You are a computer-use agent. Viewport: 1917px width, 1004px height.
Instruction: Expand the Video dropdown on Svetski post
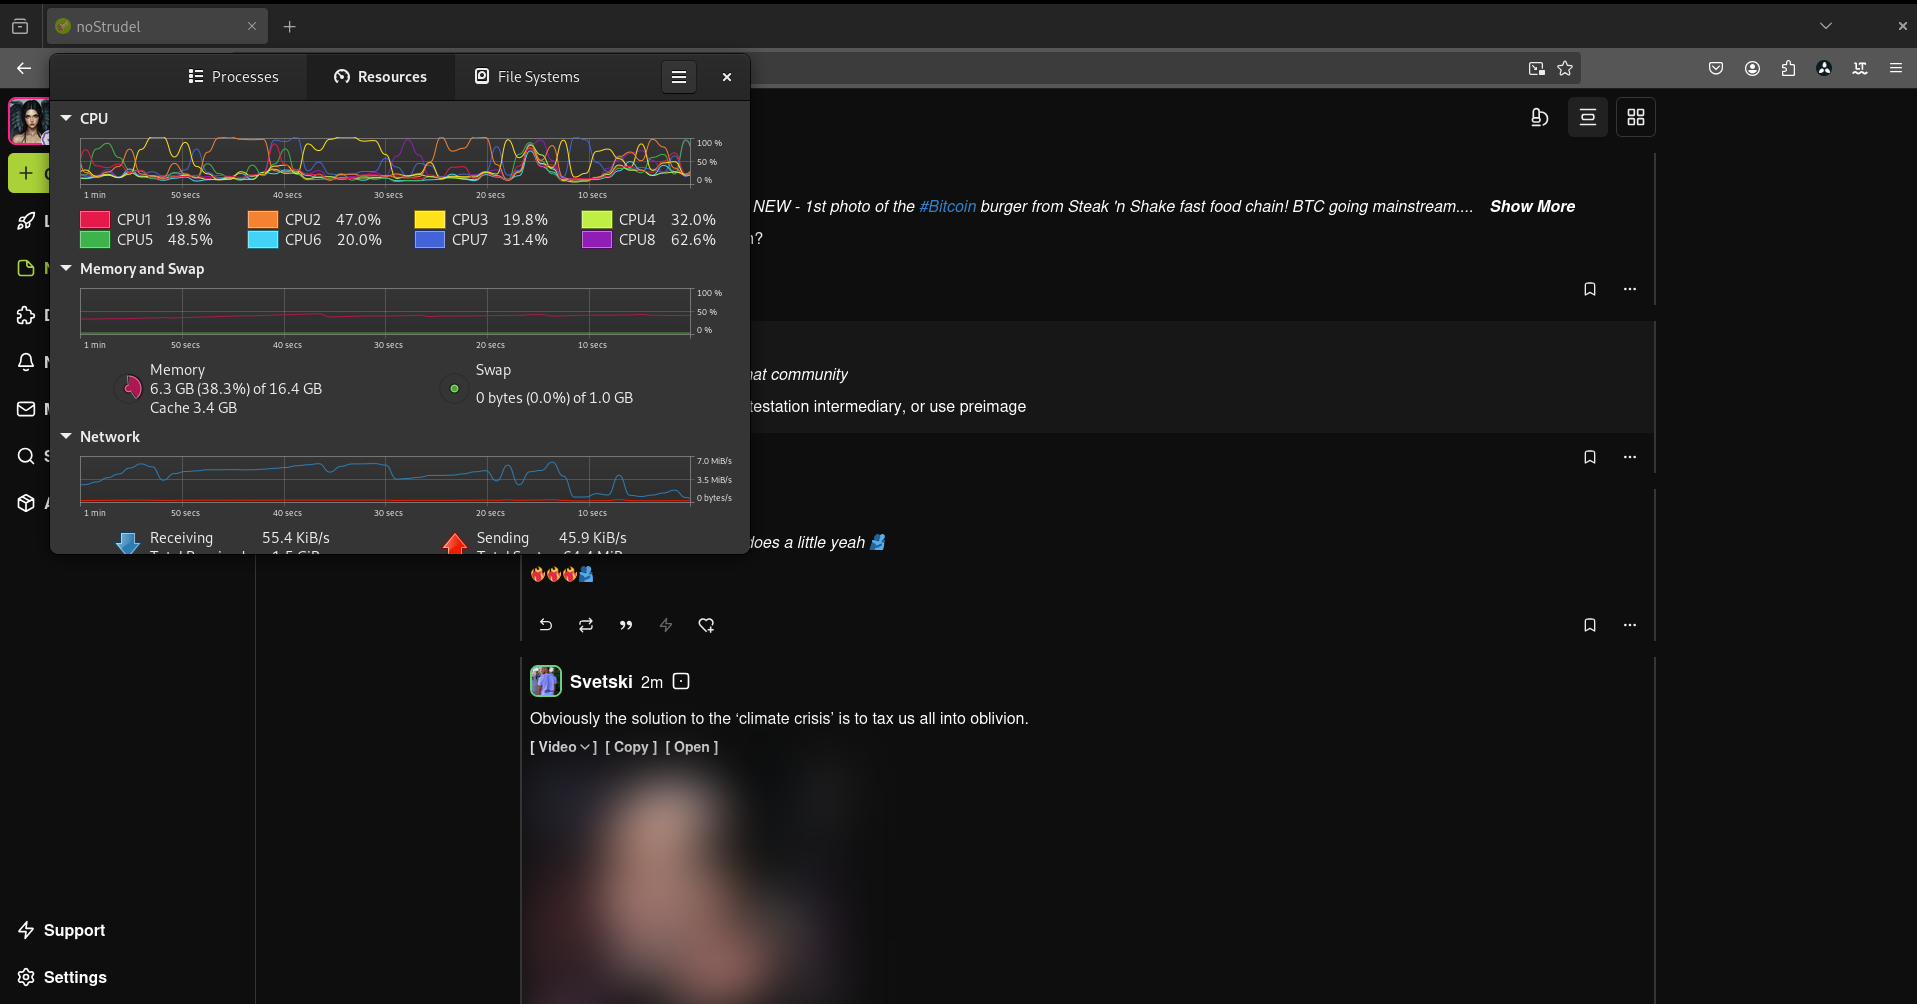click(563, 747)
